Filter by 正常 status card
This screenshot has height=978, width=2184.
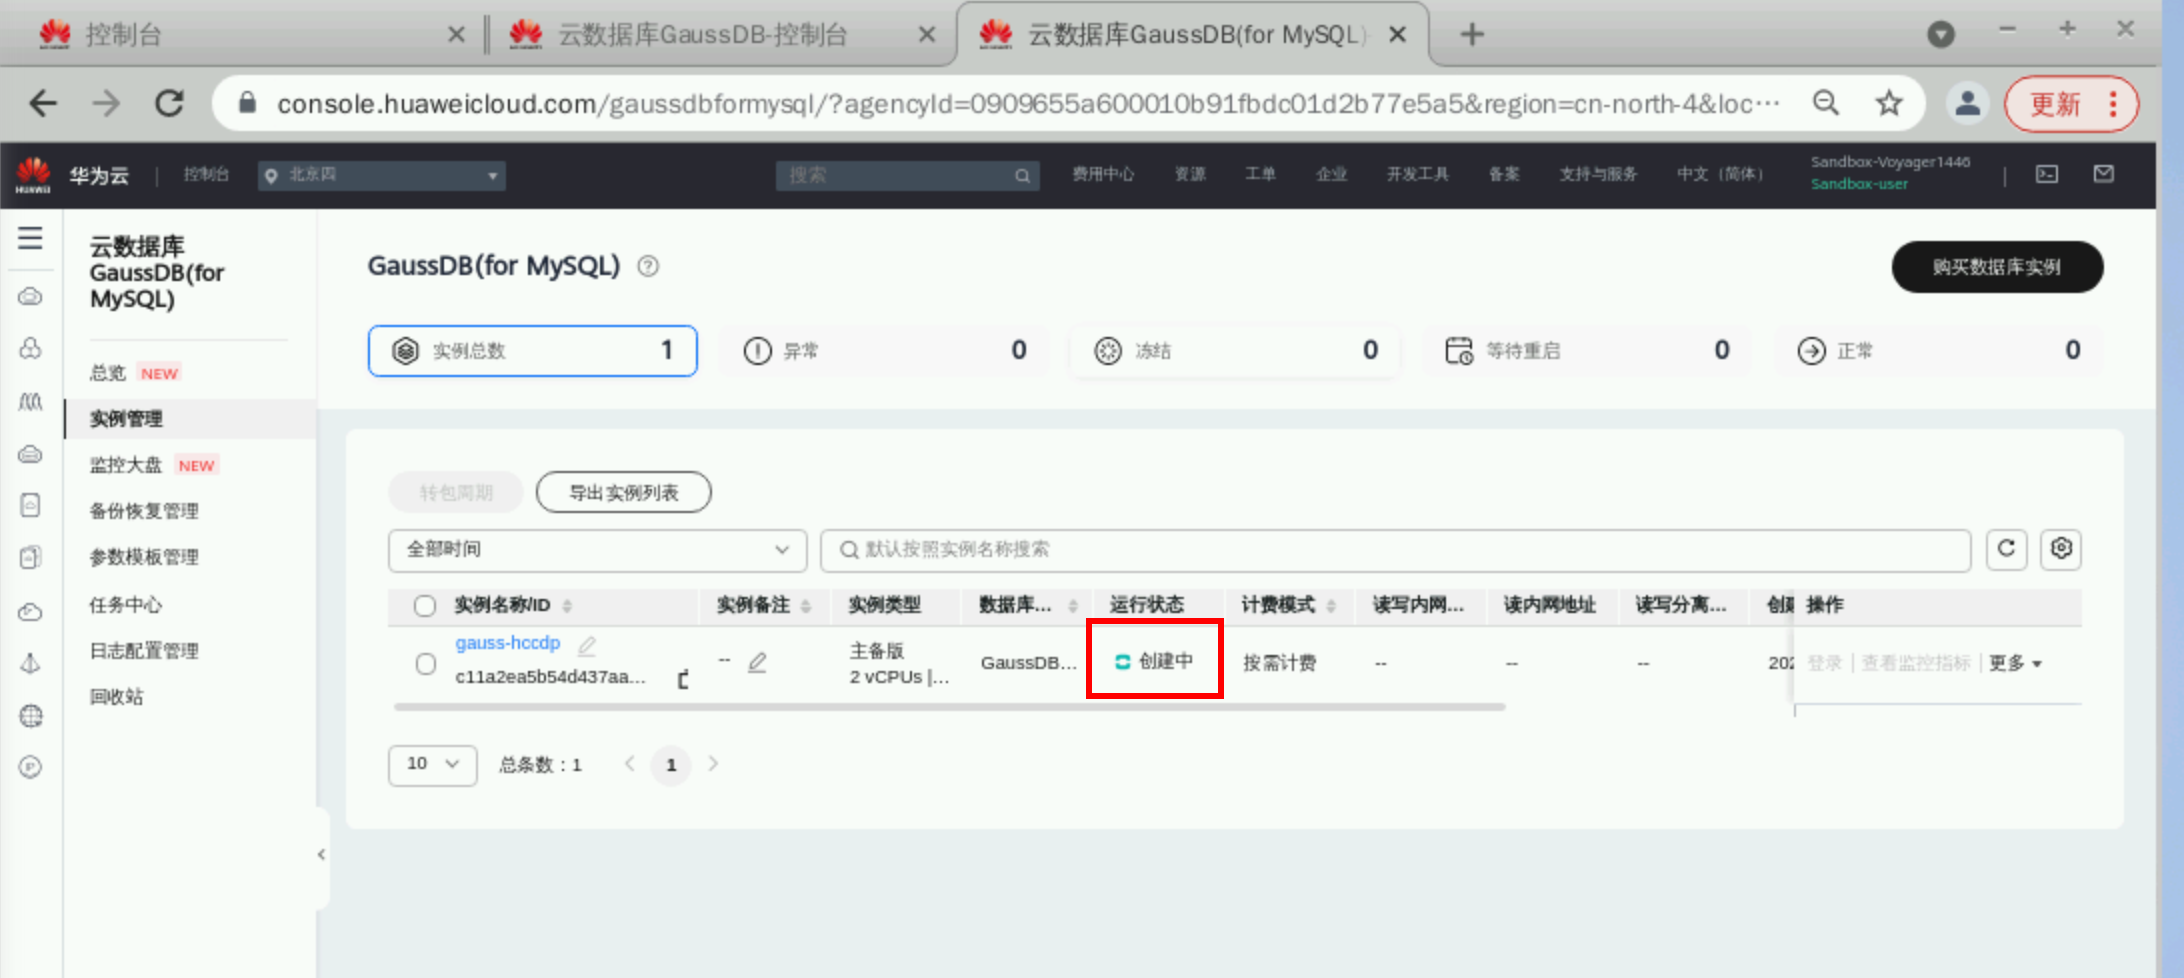(1939, 351)
